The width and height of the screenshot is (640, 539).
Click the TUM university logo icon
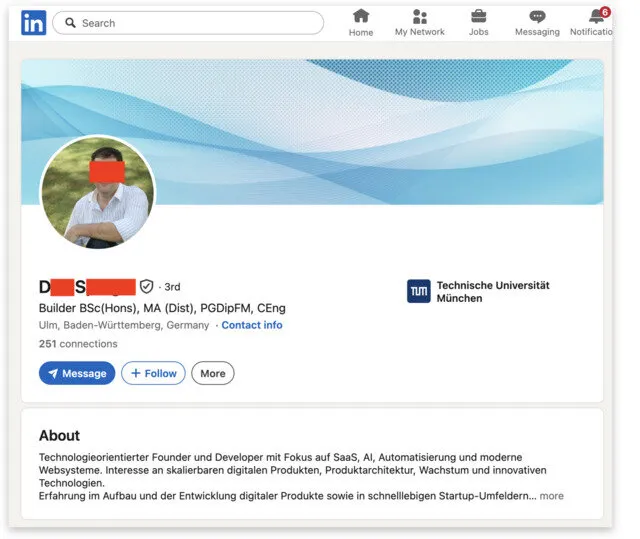pyautogui.click(x=418, y=291)
